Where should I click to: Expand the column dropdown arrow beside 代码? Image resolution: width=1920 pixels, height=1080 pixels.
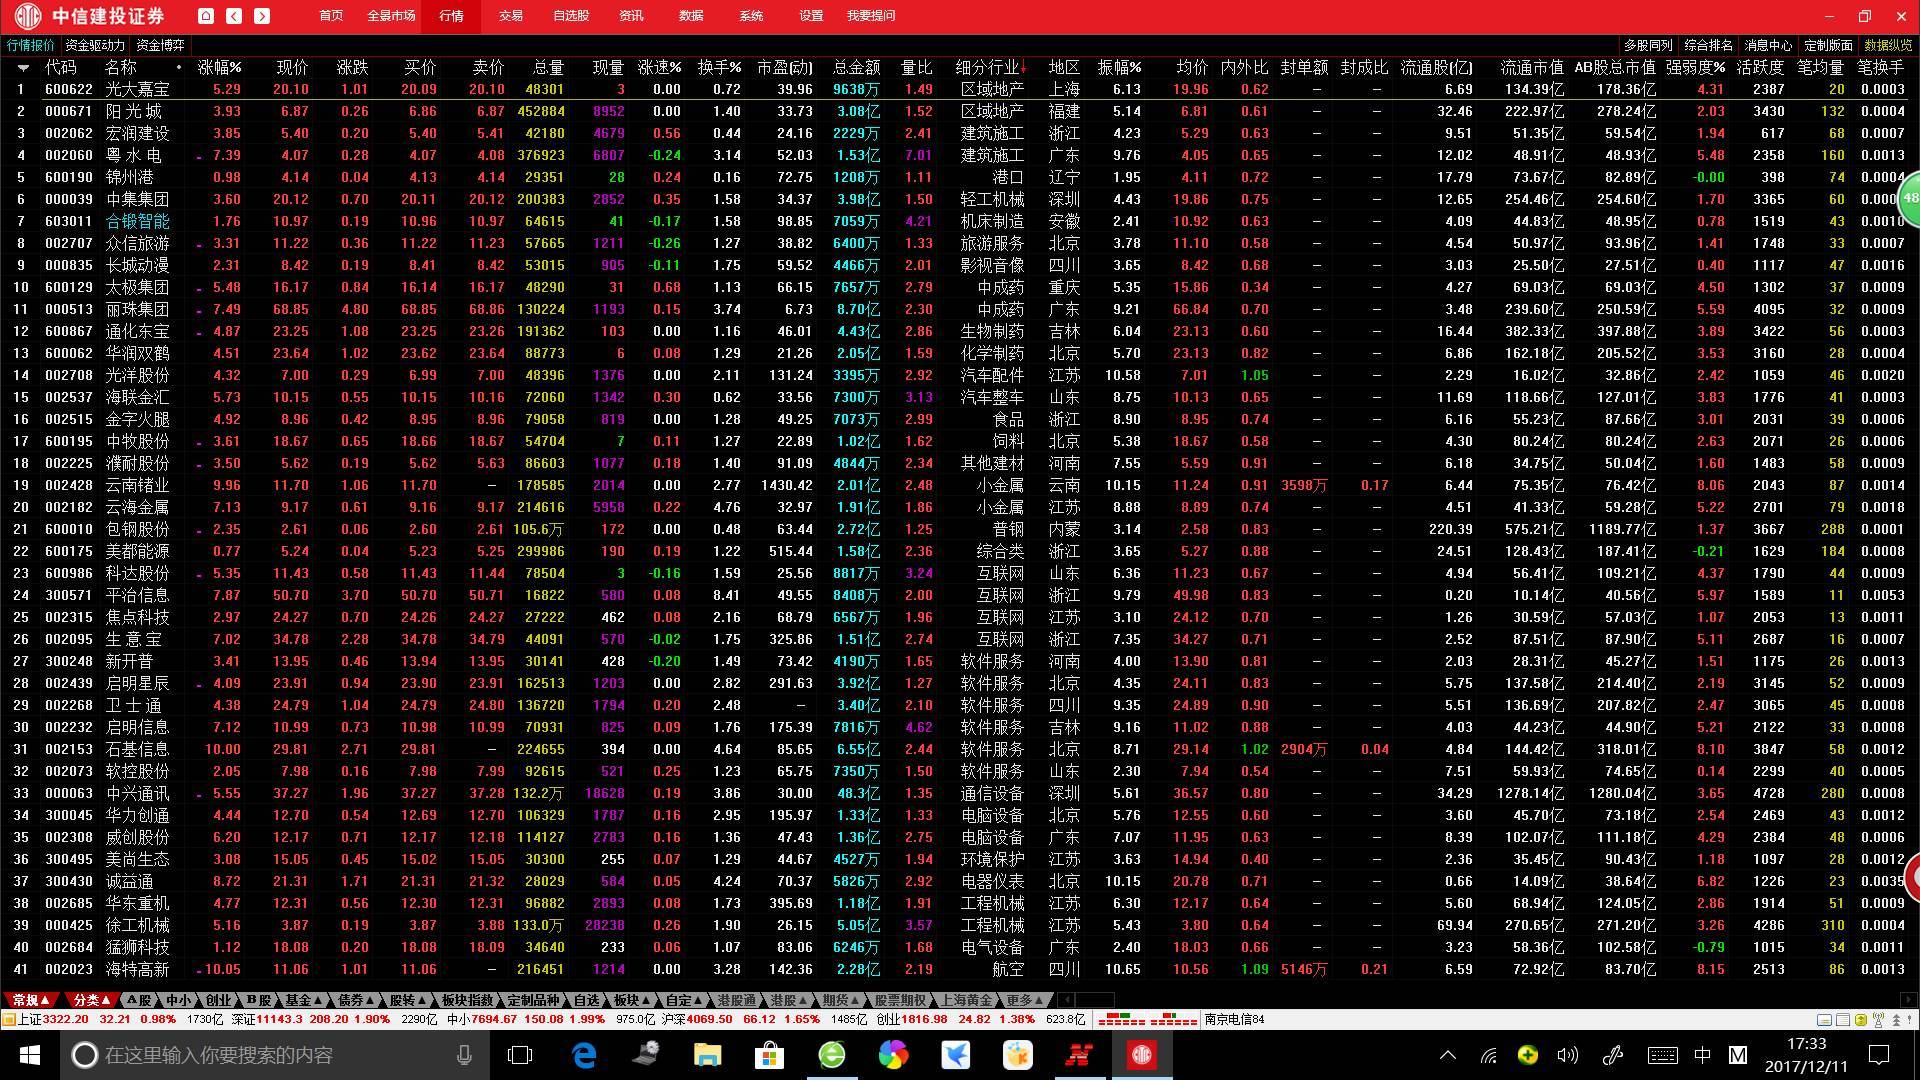23,68
